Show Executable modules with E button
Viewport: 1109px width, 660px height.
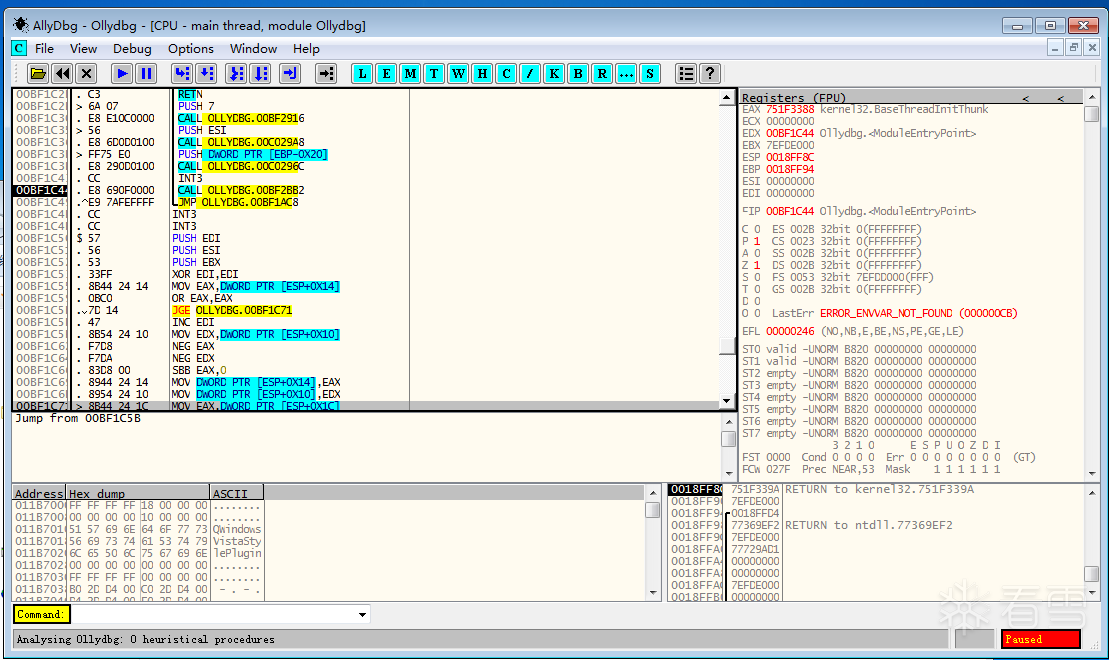click(386, 74)
